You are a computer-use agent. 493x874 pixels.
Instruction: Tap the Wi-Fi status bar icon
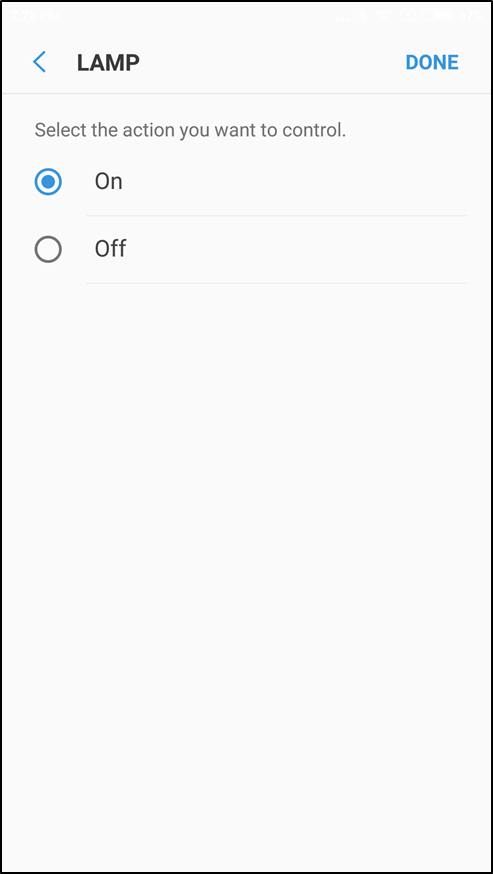point(384,16)
